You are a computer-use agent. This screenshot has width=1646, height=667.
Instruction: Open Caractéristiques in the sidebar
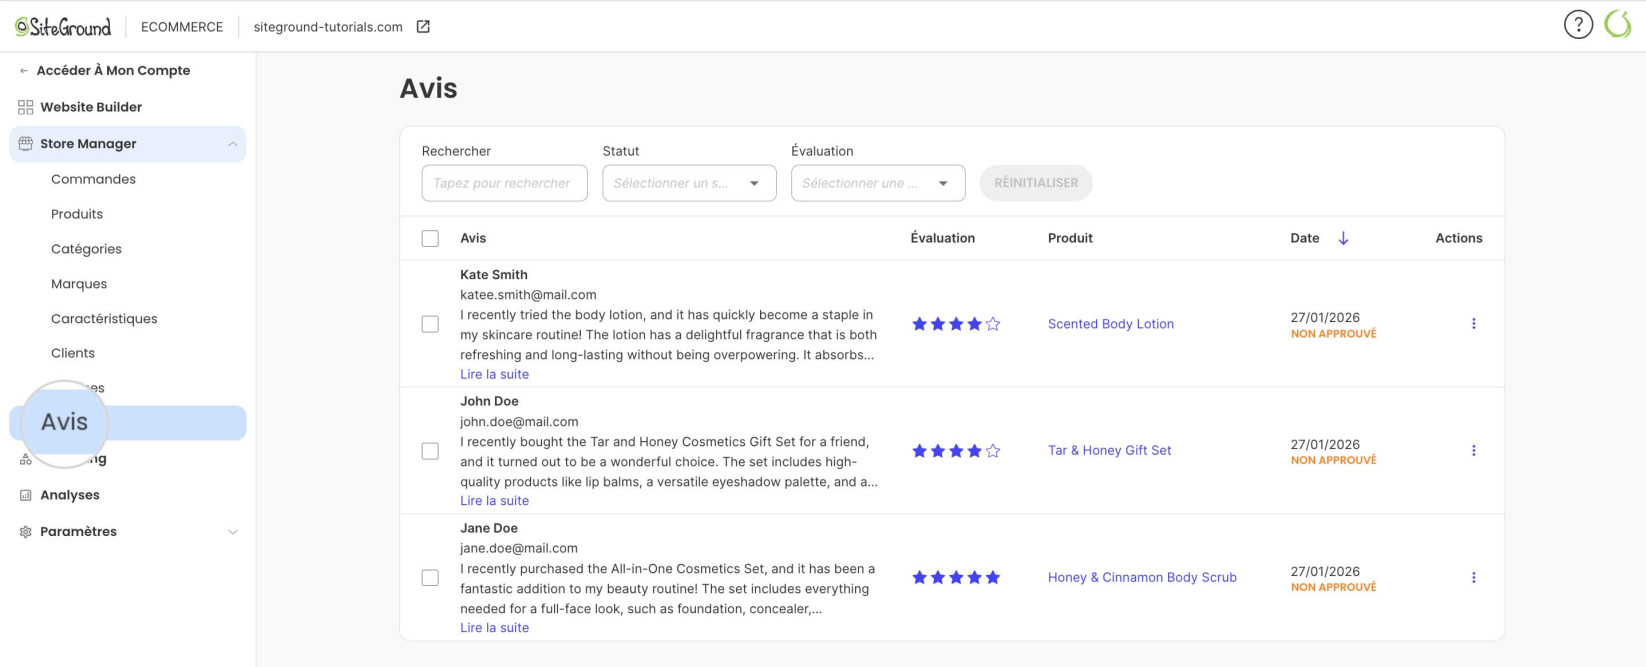pos(104,319)
